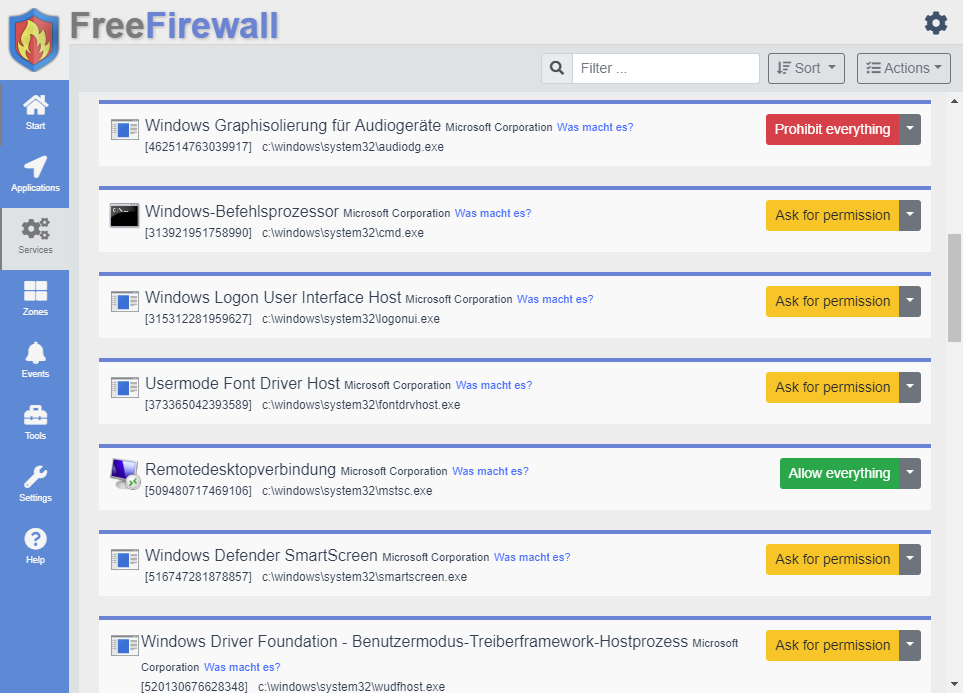Click the Windows Defender SmartScreen program icon

click(125, 560)
